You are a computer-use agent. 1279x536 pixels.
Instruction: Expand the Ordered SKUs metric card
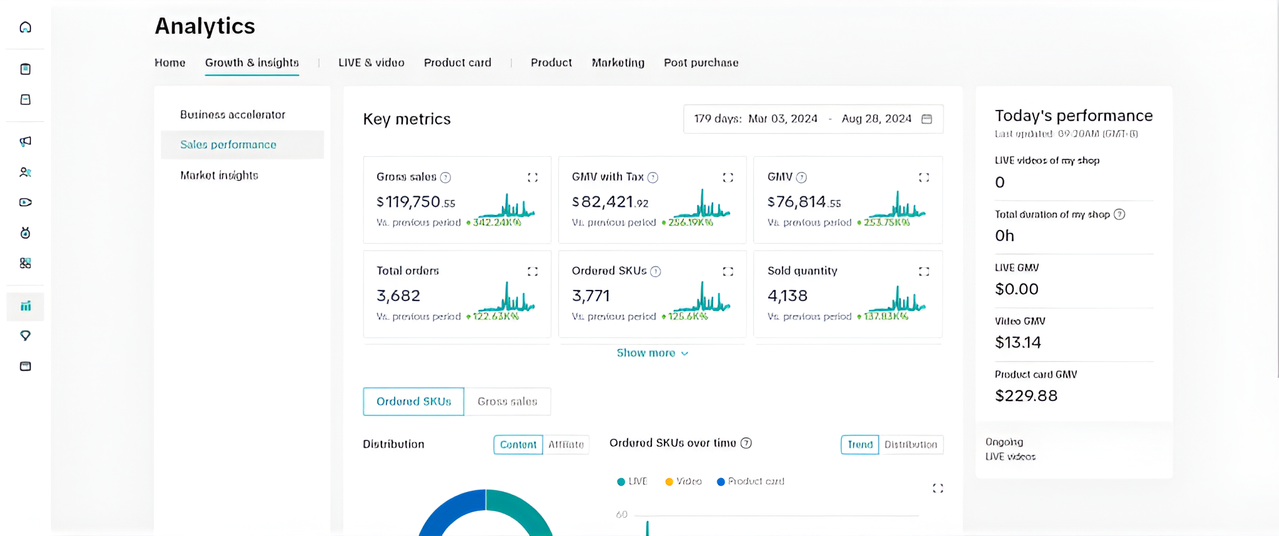pos(728,271)
